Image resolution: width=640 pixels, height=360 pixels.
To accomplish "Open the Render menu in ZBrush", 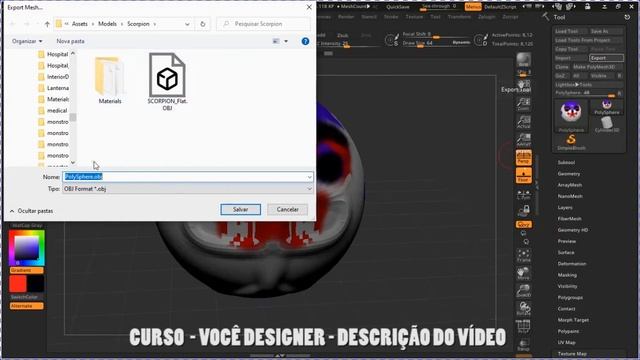I will pos(346,17).
